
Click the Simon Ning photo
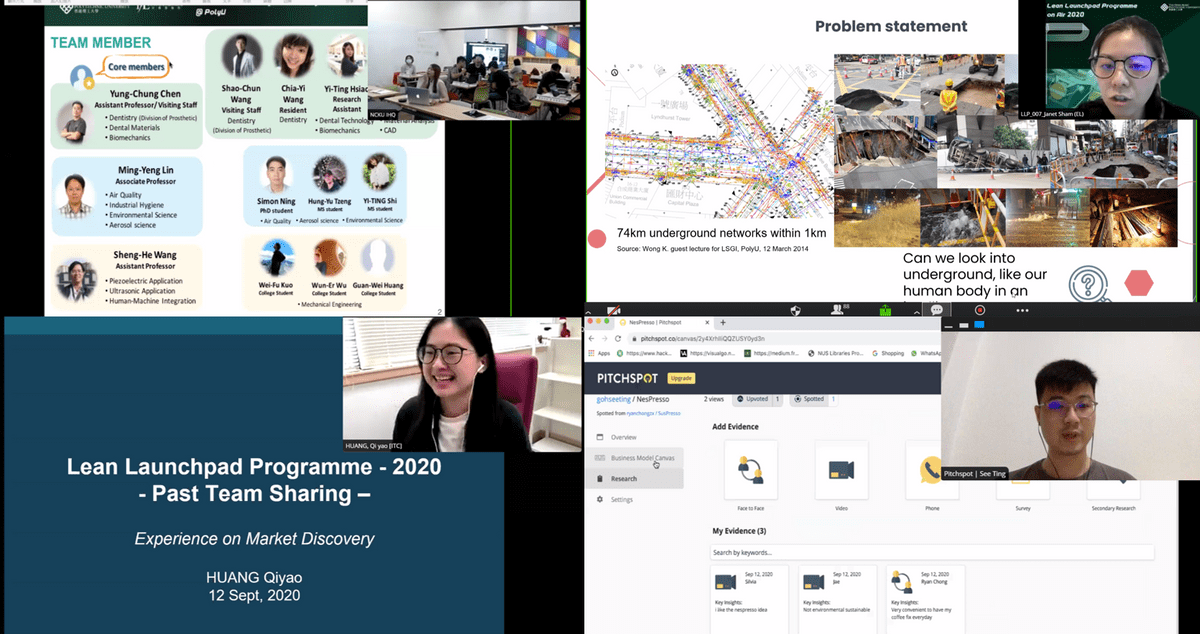(274, 173)
